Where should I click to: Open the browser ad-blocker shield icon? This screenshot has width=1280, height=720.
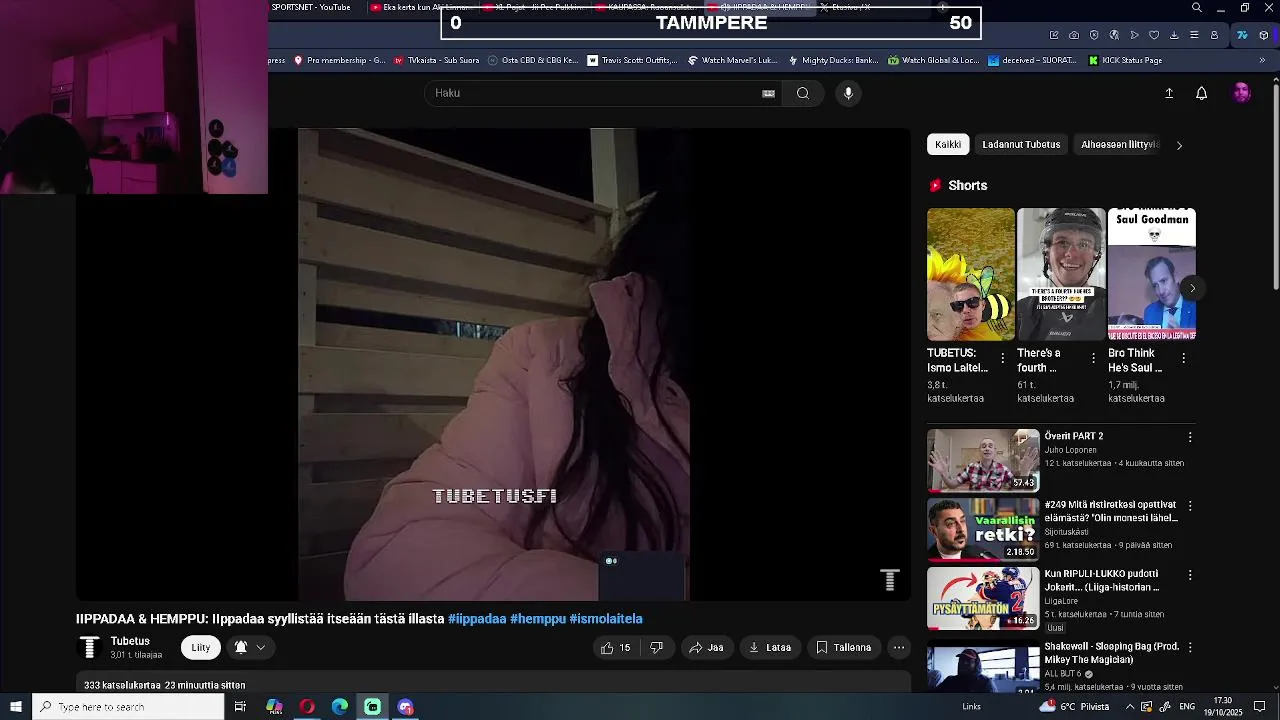click(1094, 35)
